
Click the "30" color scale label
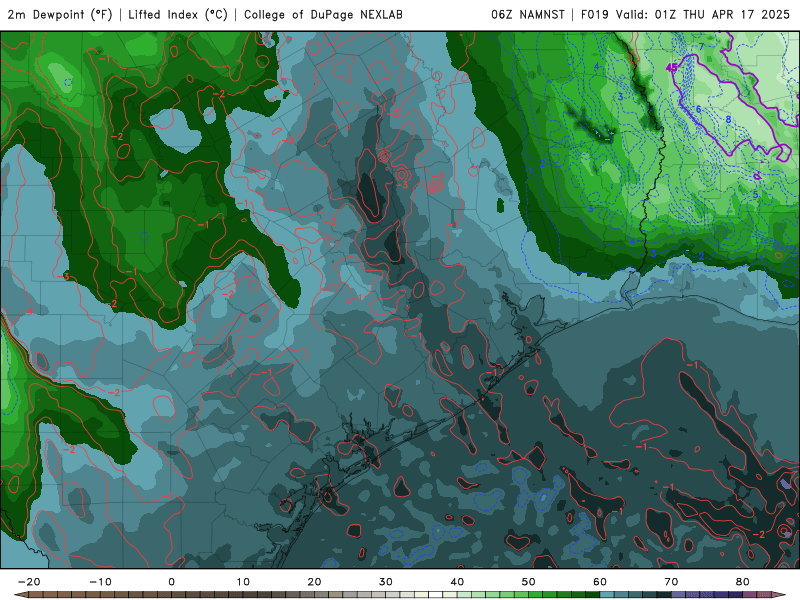[x=386, y=582]
